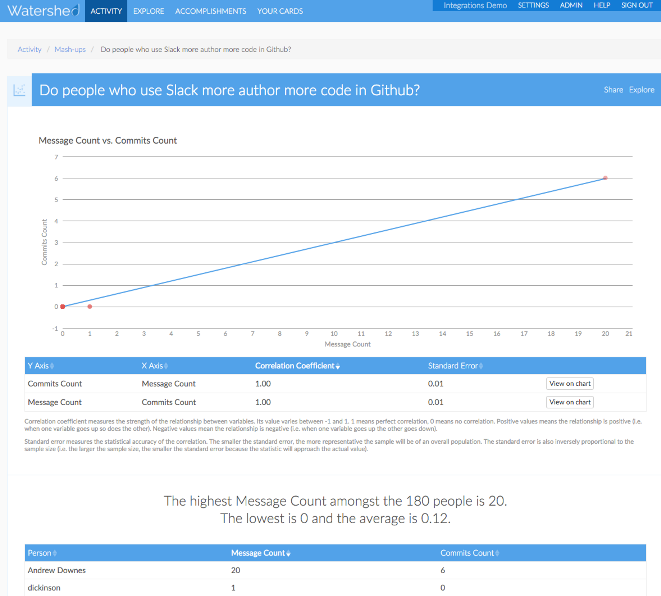
Task: Click the data point at message count 1
Action: 89,306
